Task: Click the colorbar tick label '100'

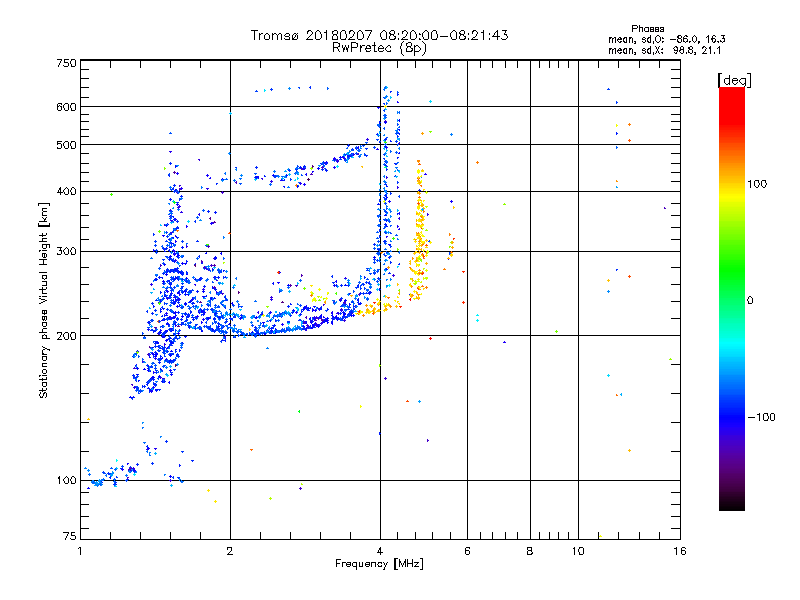Action: (757, 184)
